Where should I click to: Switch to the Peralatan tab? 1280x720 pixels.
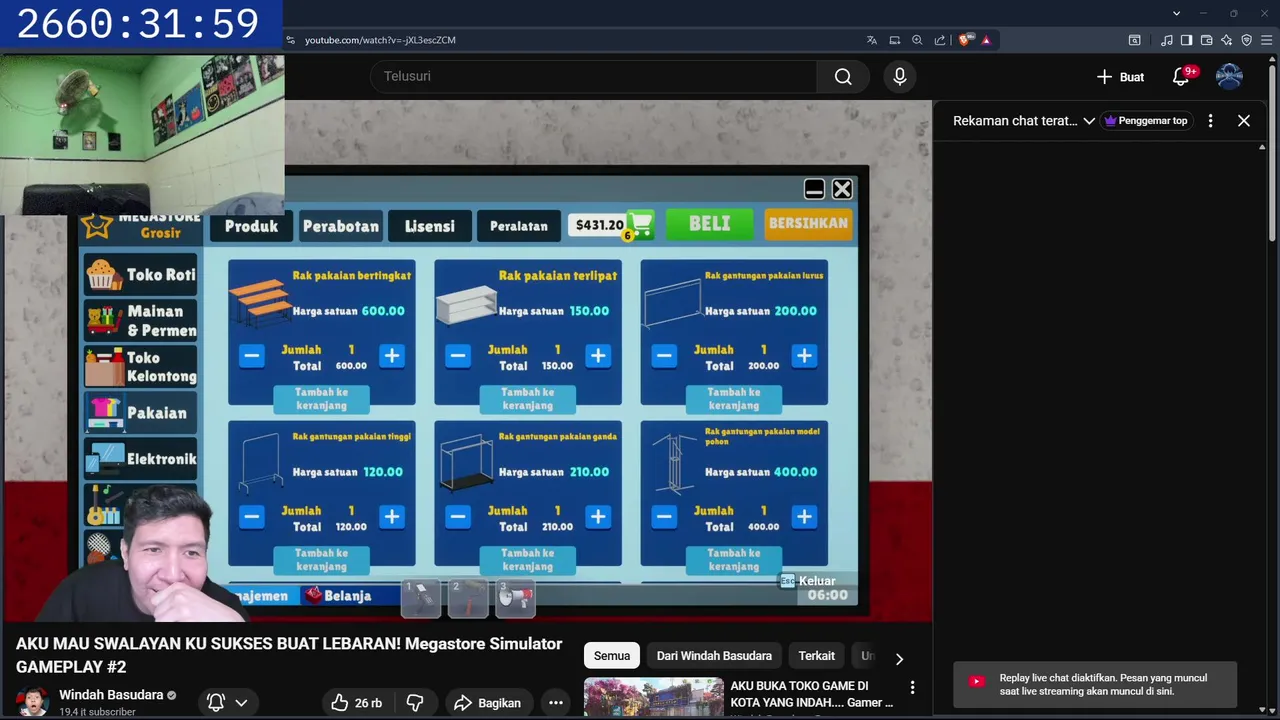click(x=519, y=226)
